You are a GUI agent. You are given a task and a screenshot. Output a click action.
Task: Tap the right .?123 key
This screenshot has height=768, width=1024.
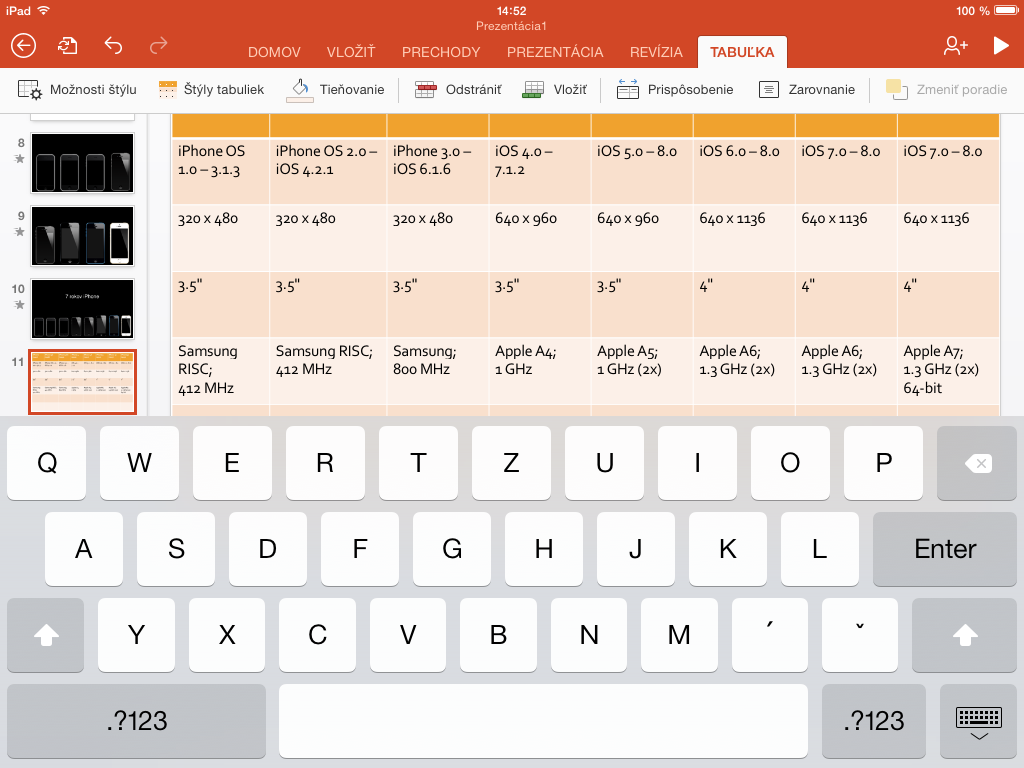coord(874,722)
